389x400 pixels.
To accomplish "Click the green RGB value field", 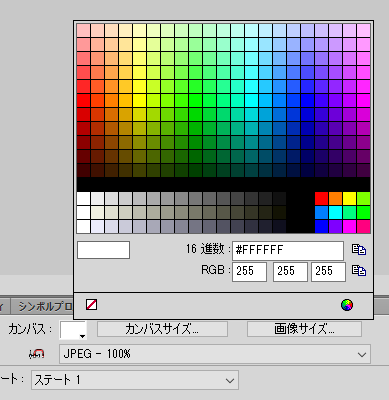I will [290, 272].
